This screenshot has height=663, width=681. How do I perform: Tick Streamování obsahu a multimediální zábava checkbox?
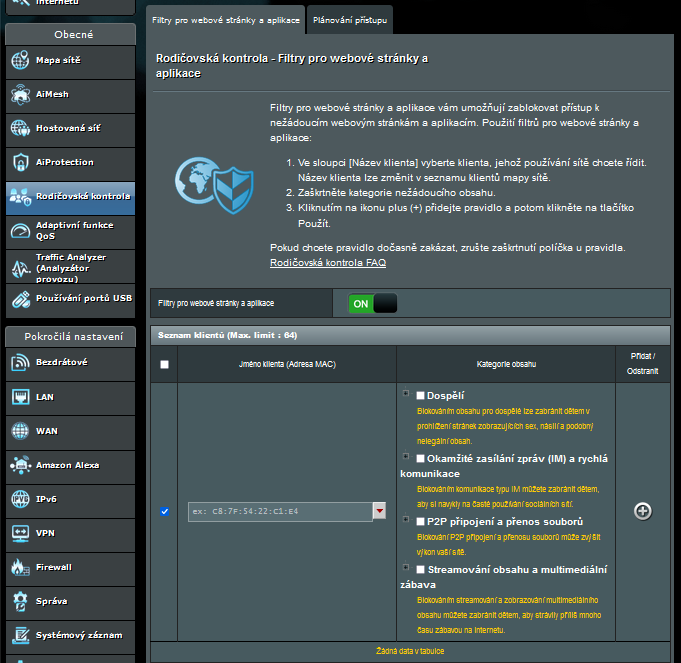point(421,569)
